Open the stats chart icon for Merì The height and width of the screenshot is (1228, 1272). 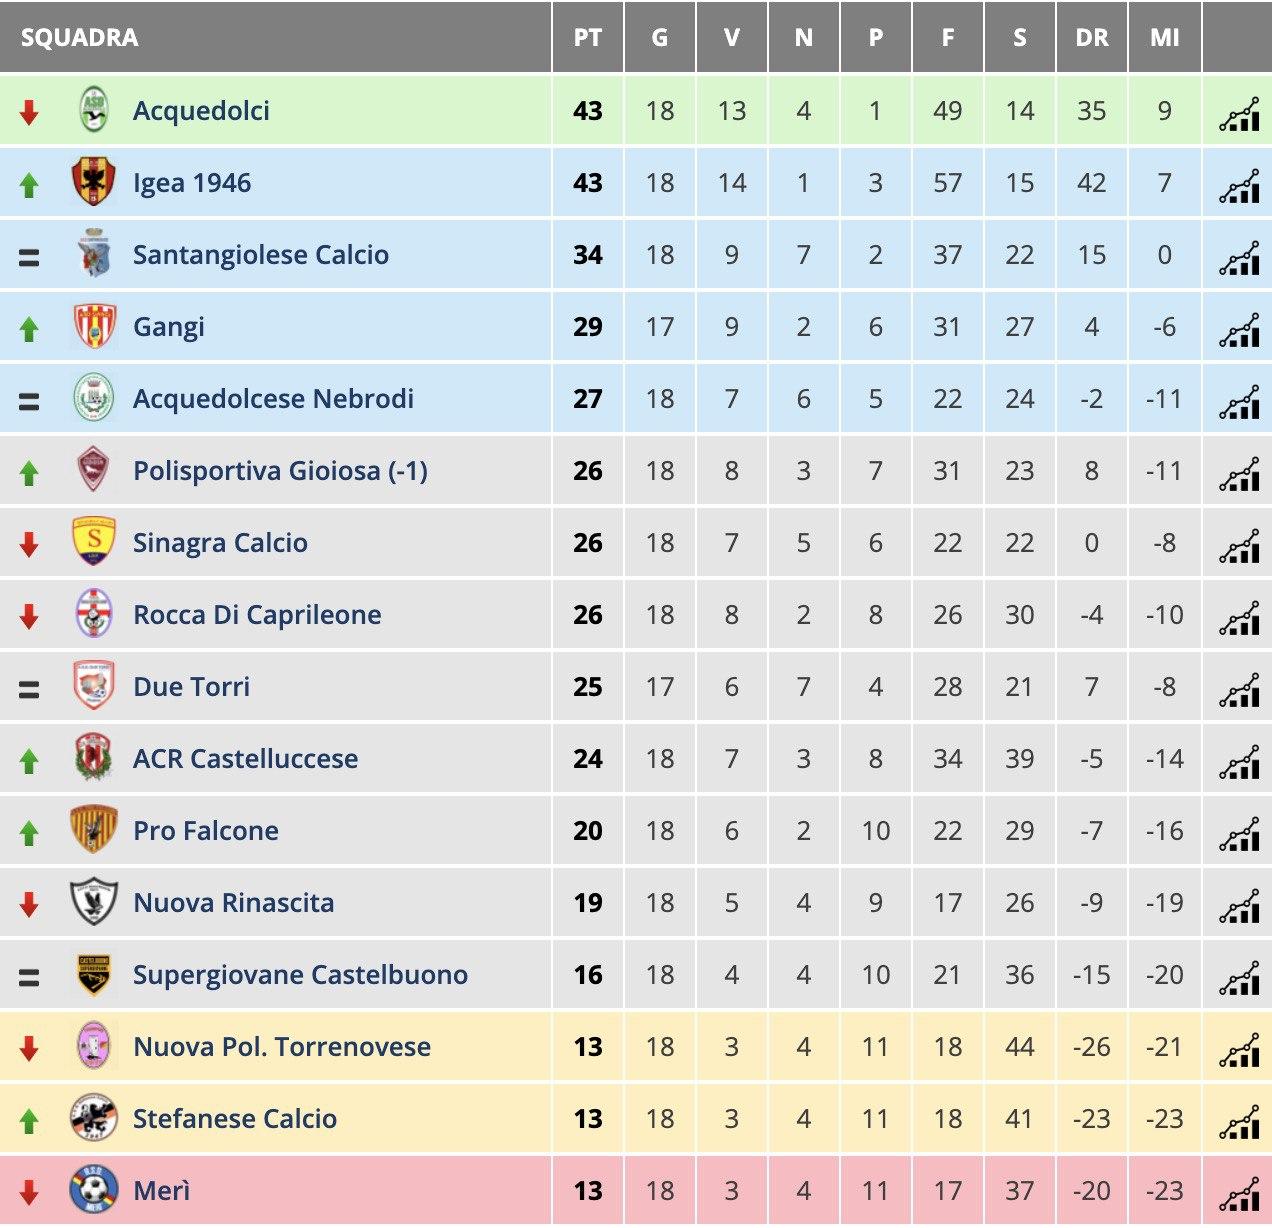[1239, 1193]
